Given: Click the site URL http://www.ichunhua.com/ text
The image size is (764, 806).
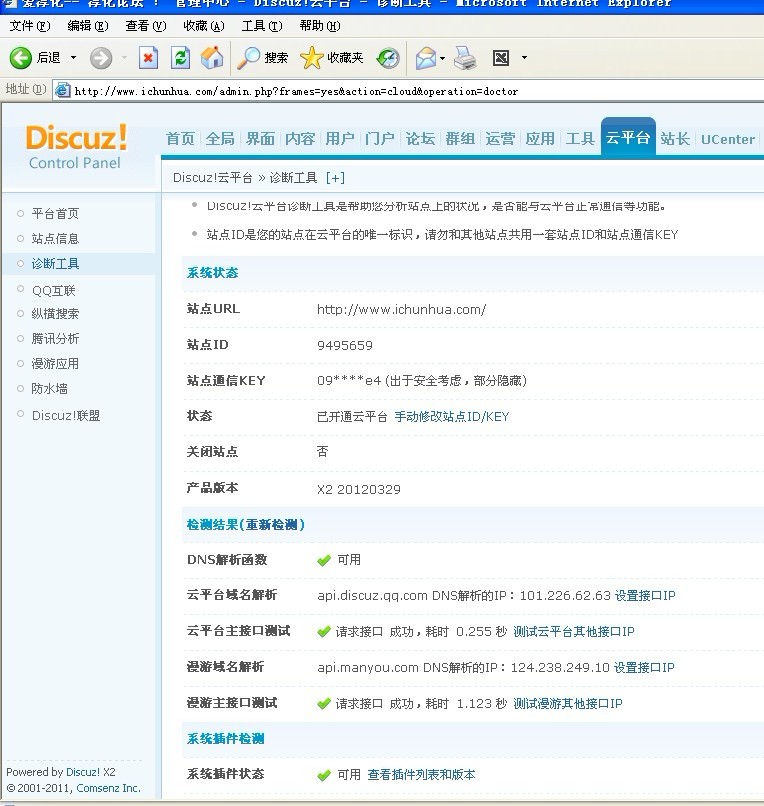Looking at the screenshot, I should [x=402, y=309].
